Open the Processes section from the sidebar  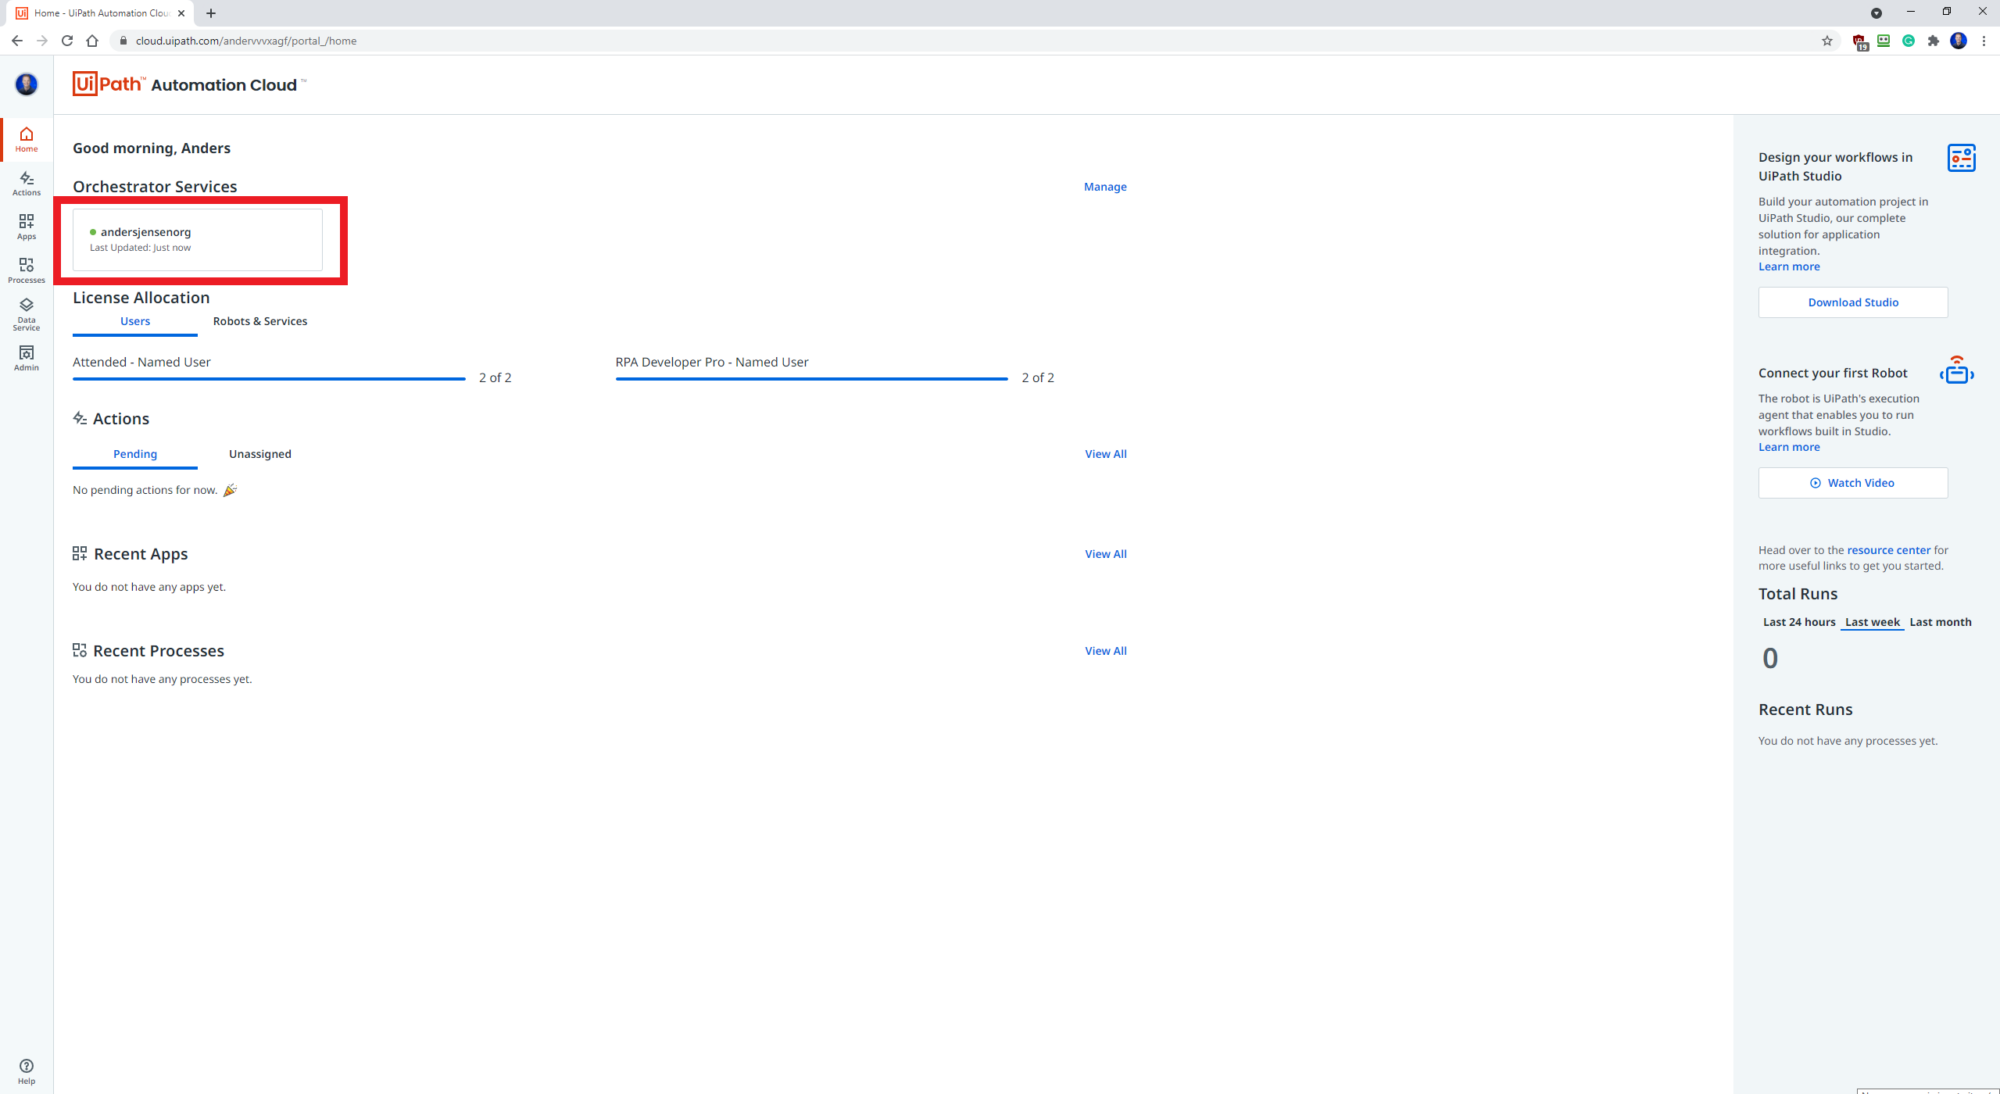point(26,270)
